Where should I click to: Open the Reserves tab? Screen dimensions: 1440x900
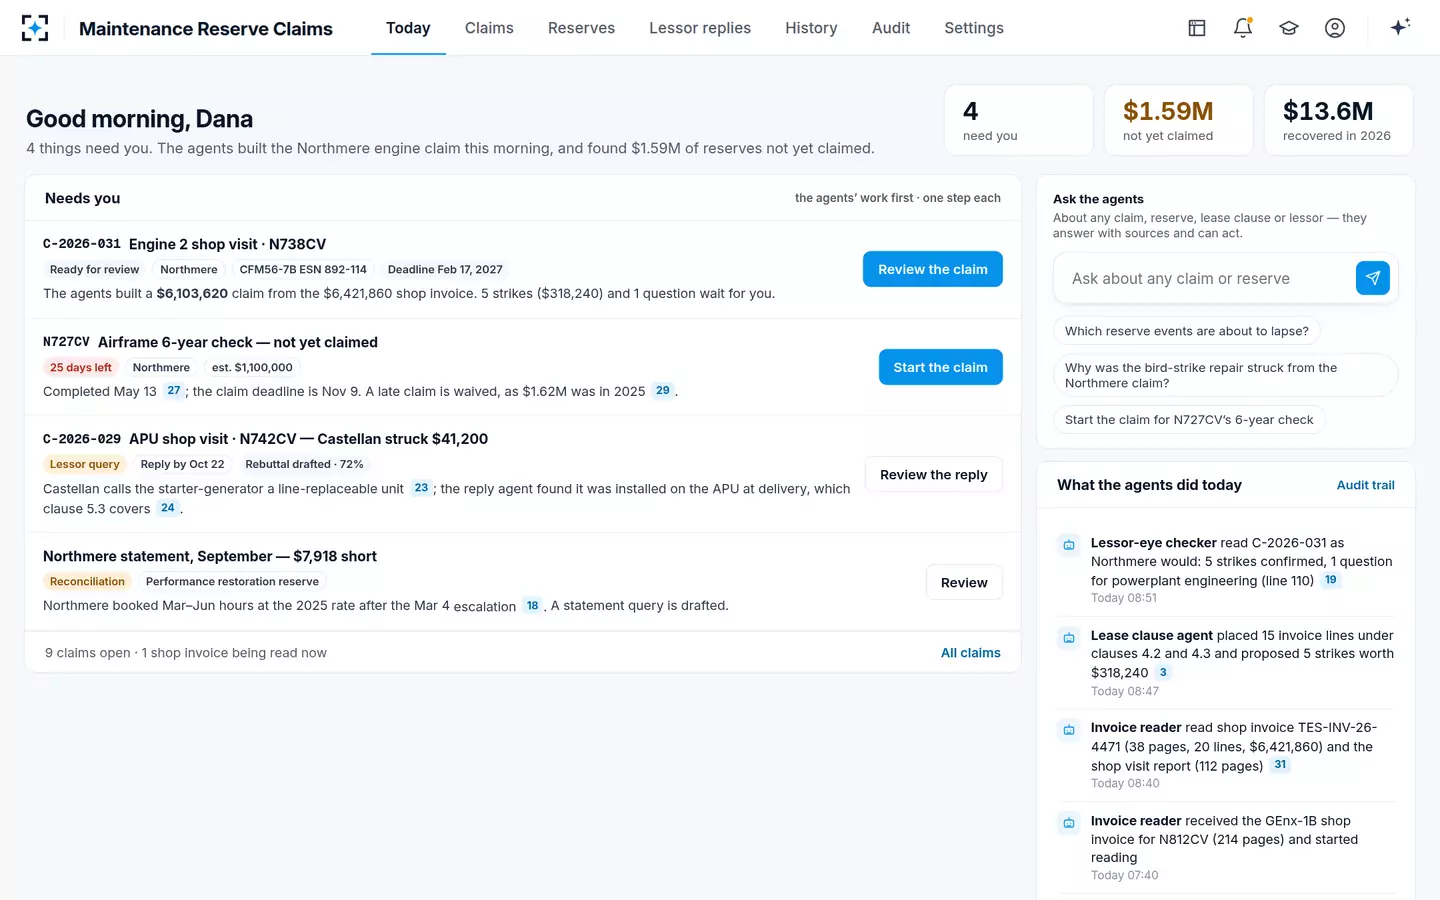(x=581, y=28)
